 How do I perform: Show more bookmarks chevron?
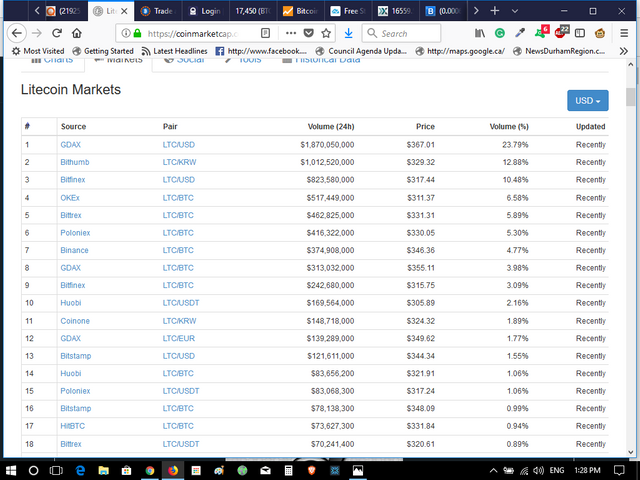[x=623, y=51]
